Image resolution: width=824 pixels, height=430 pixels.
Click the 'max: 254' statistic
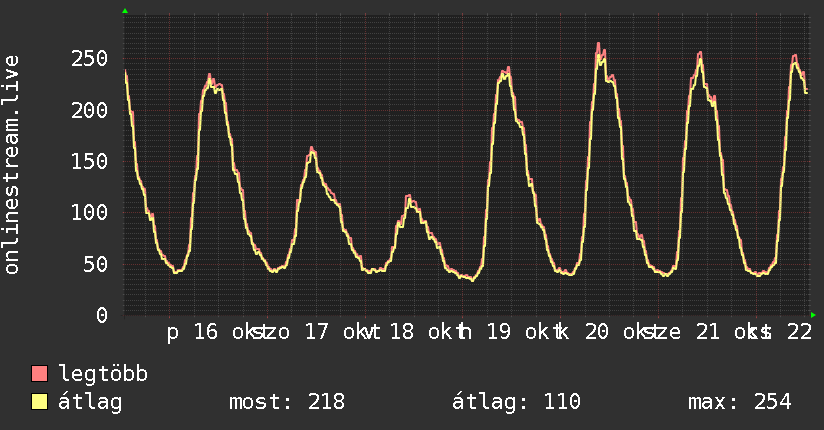[x=740, y=402]
